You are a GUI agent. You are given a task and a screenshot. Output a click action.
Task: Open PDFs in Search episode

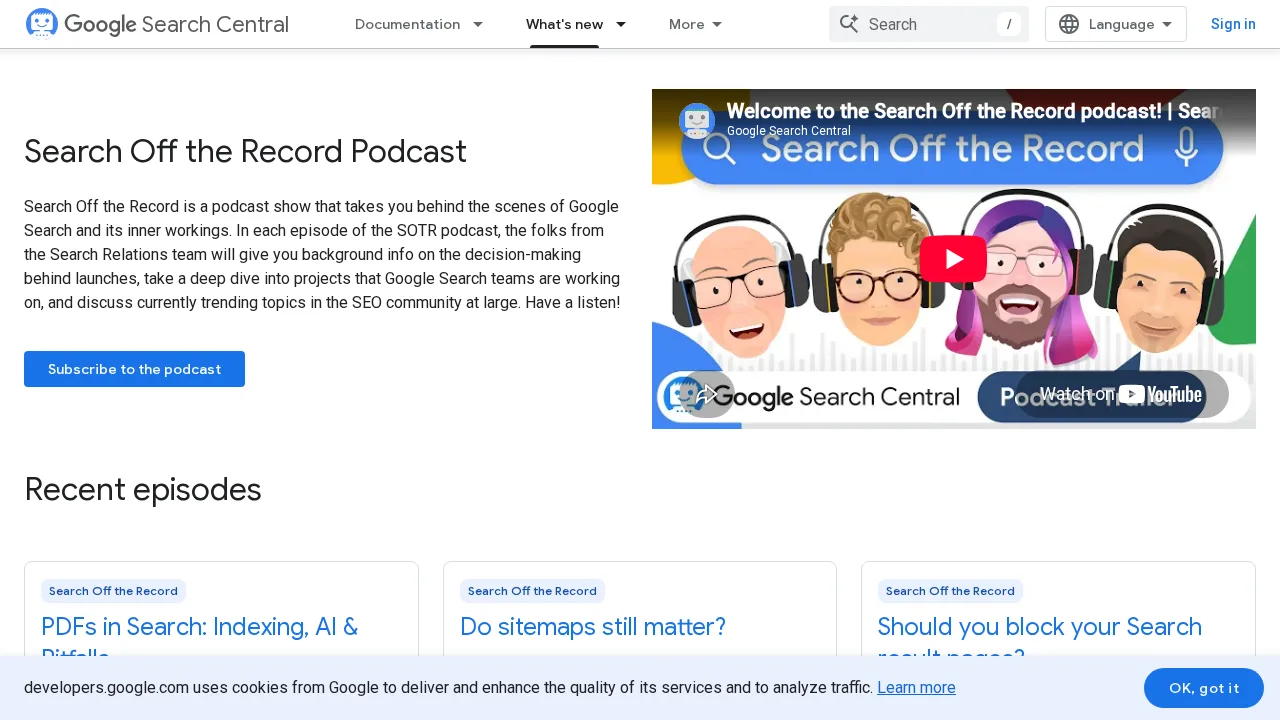coord(199,641)
